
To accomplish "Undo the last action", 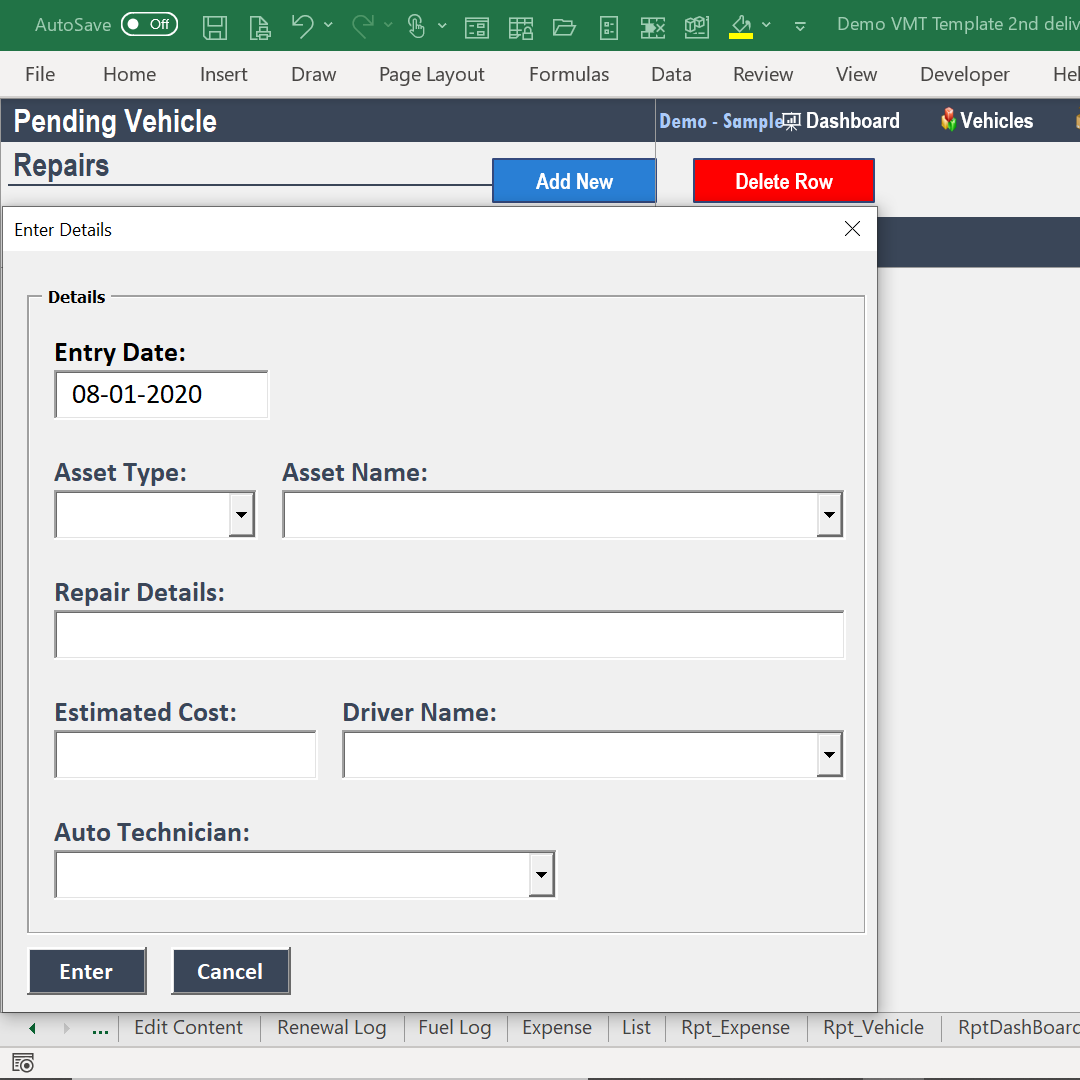I will 302,27.
